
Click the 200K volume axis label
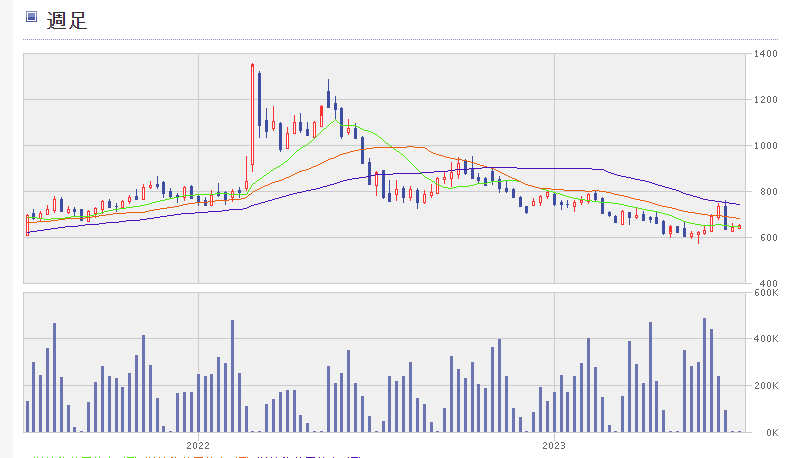767,386
